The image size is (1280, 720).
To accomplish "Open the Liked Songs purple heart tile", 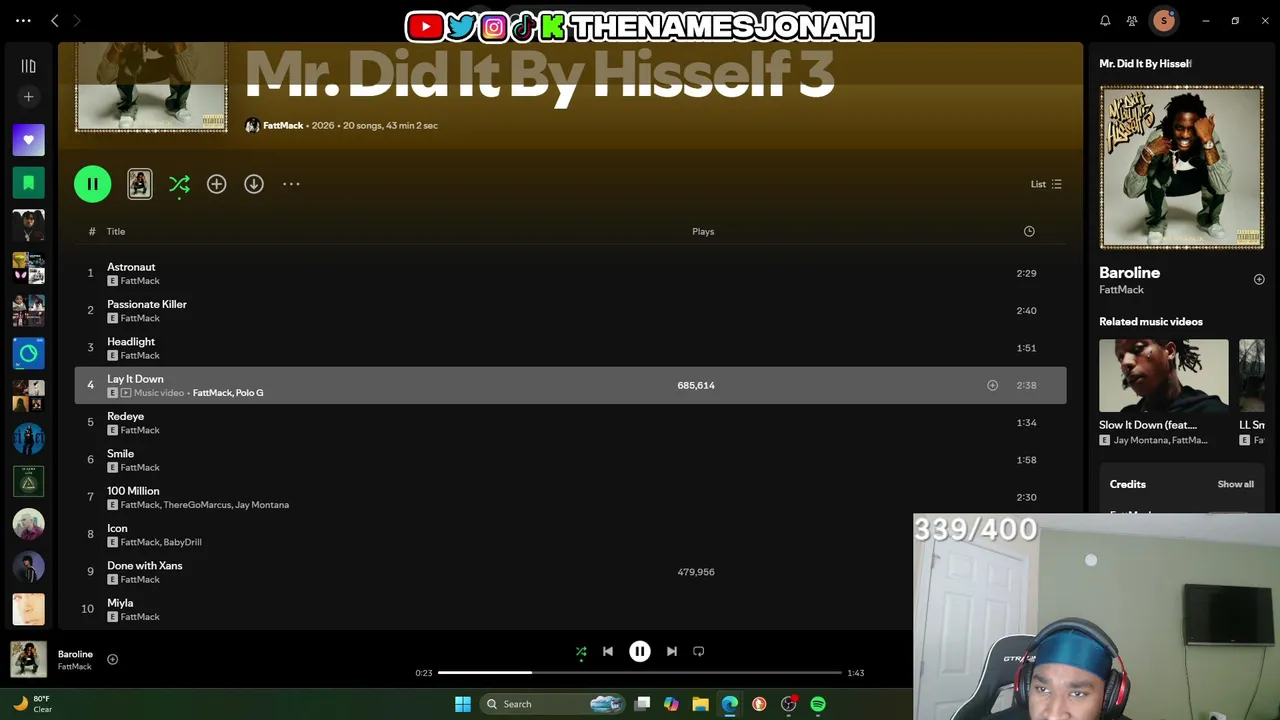I will 28,140.
